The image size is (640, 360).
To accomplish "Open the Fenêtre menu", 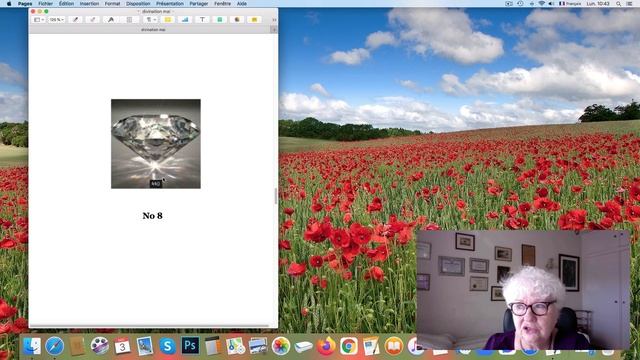I will tap(222, 3).
